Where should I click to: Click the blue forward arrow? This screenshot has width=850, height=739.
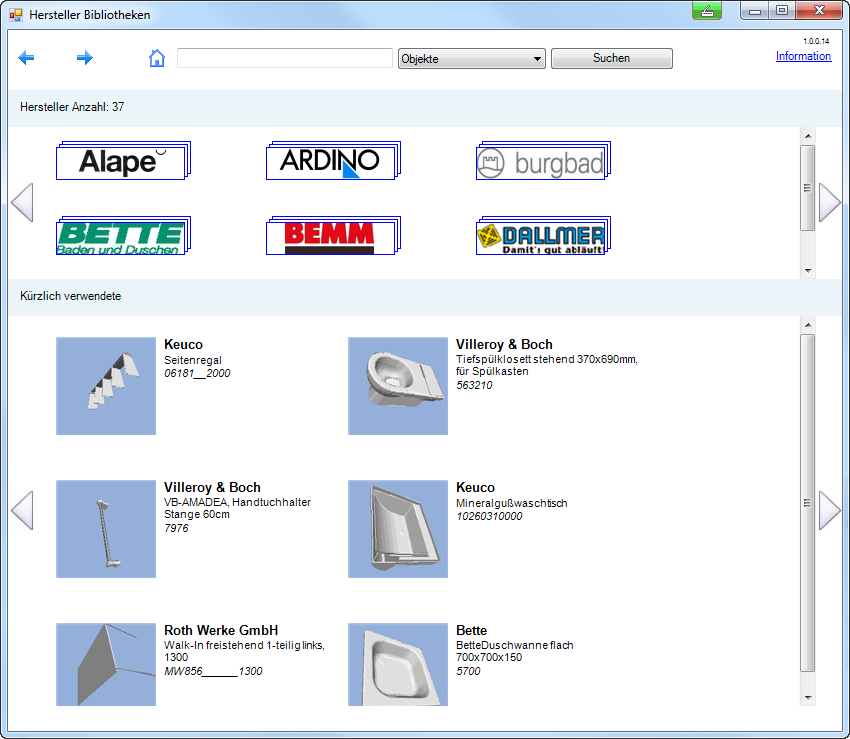pyautogui.click(x=85, y=57)
